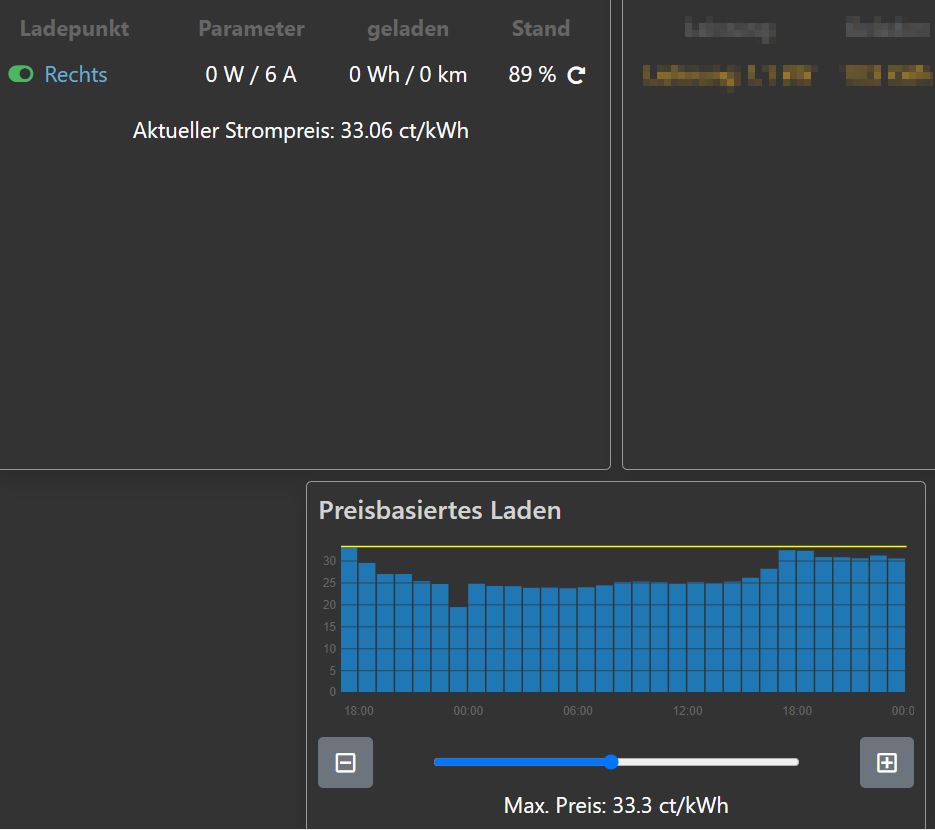
Task: Select the geladen column header
Action: [x=408, y=29]
